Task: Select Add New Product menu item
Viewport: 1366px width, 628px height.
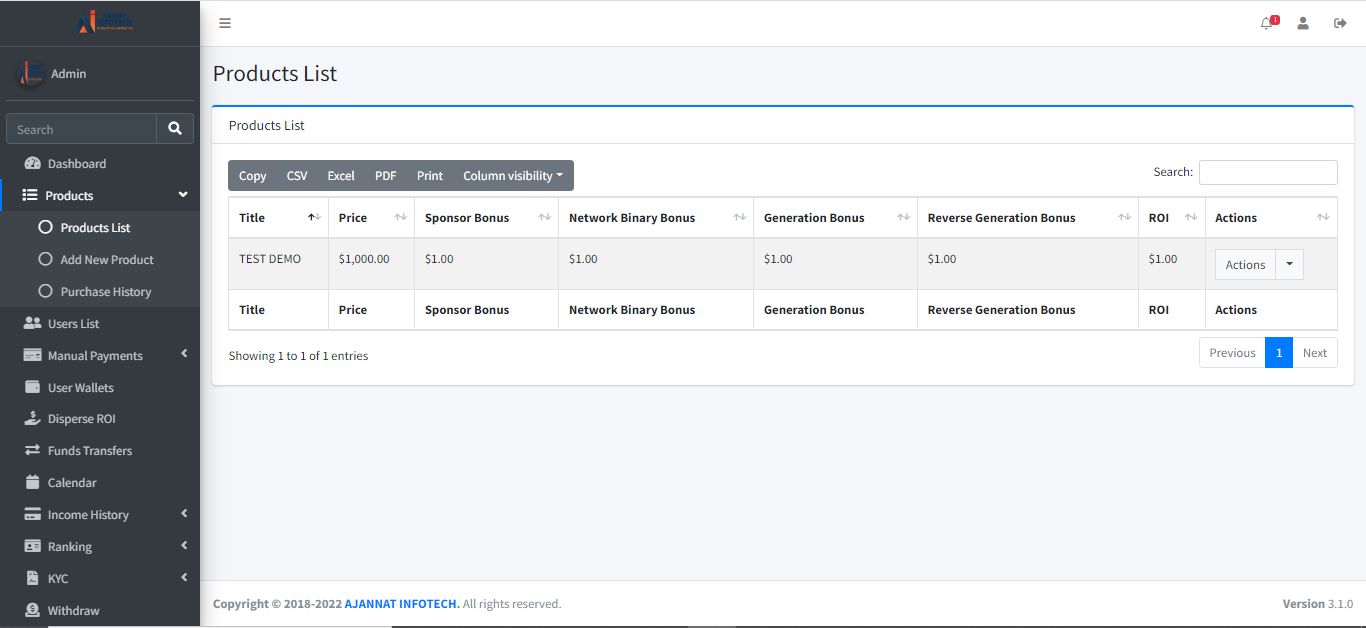Action: pyautogui.click(x=106, y=260)
